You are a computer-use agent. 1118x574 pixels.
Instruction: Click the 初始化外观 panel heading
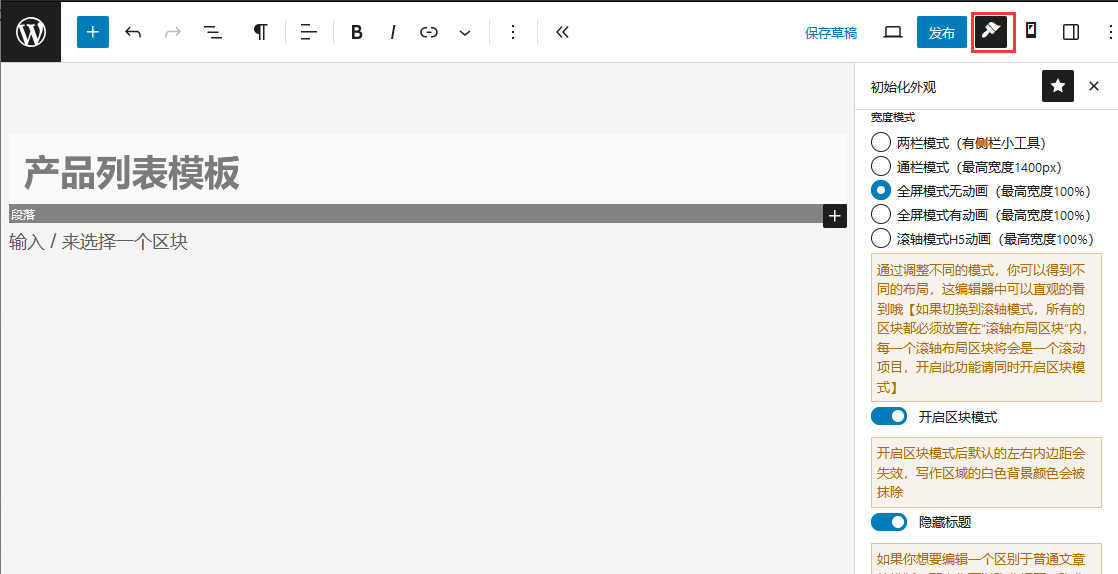903,87
